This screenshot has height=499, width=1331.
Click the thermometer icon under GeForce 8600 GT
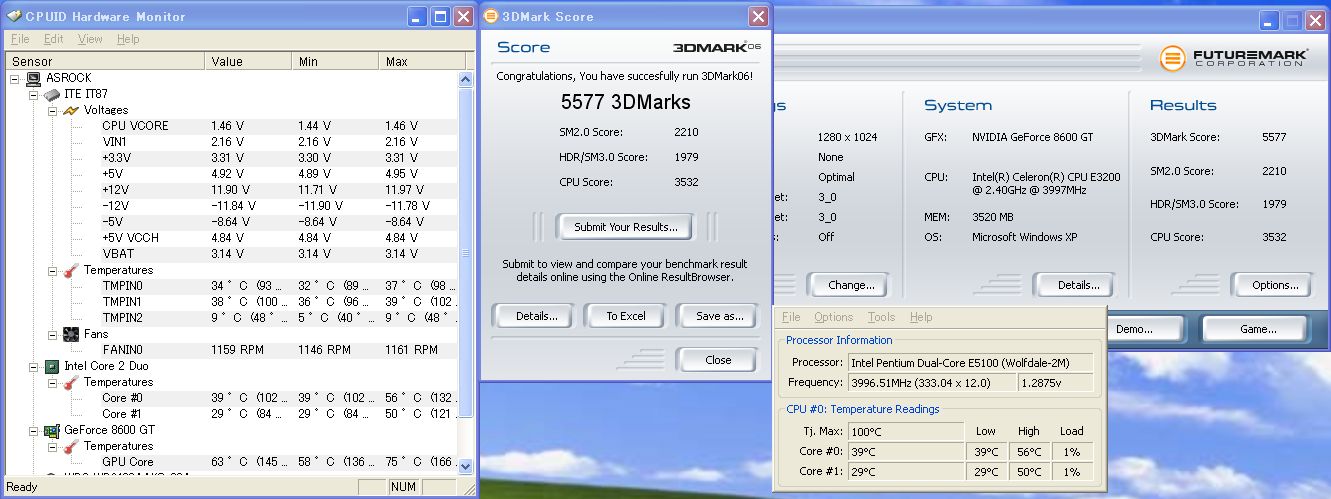[x=71, y=446]
